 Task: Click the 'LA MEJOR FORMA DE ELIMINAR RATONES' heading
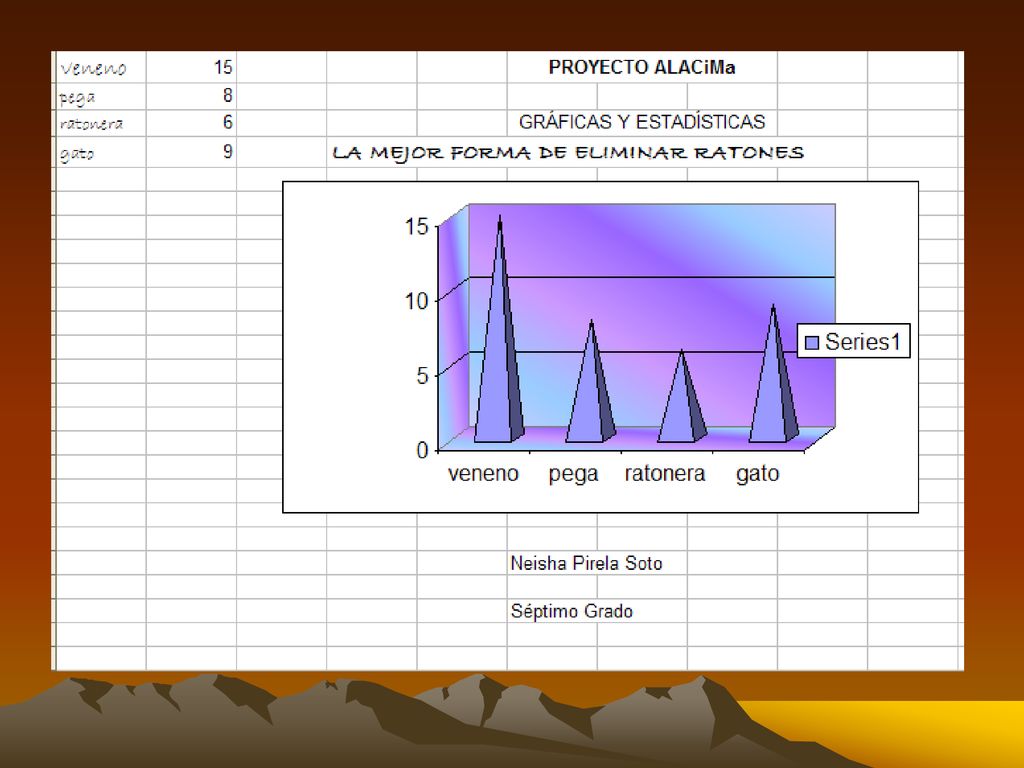568,153
